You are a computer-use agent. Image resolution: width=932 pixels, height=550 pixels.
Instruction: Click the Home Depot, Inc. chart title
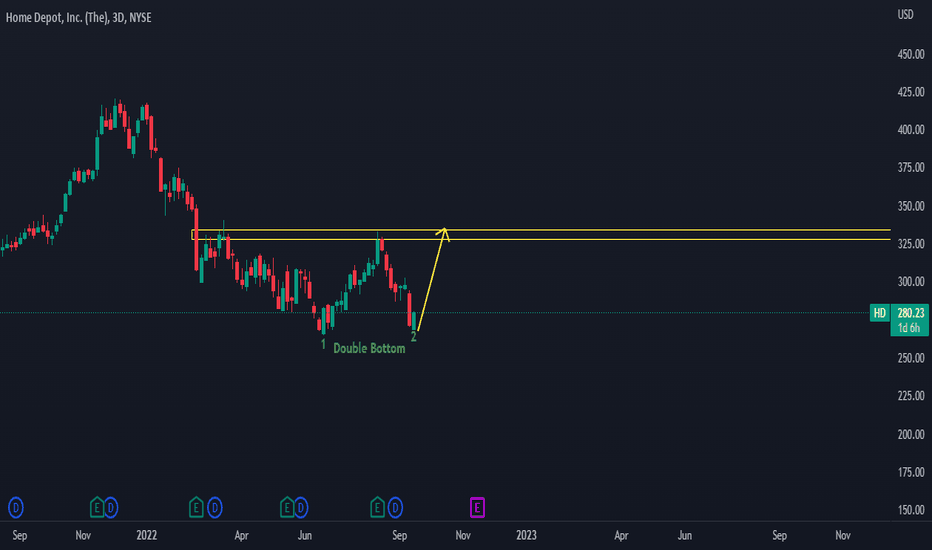[x=78, y=18]
